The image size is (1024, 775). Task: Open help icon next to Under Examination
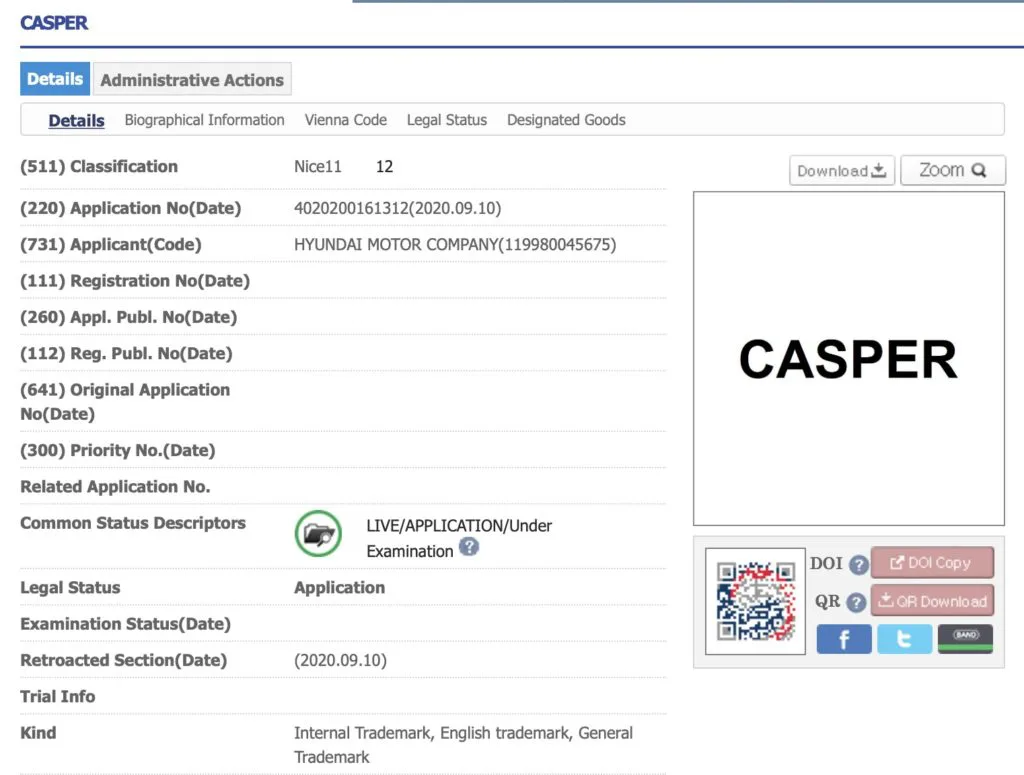pos(468,546)
